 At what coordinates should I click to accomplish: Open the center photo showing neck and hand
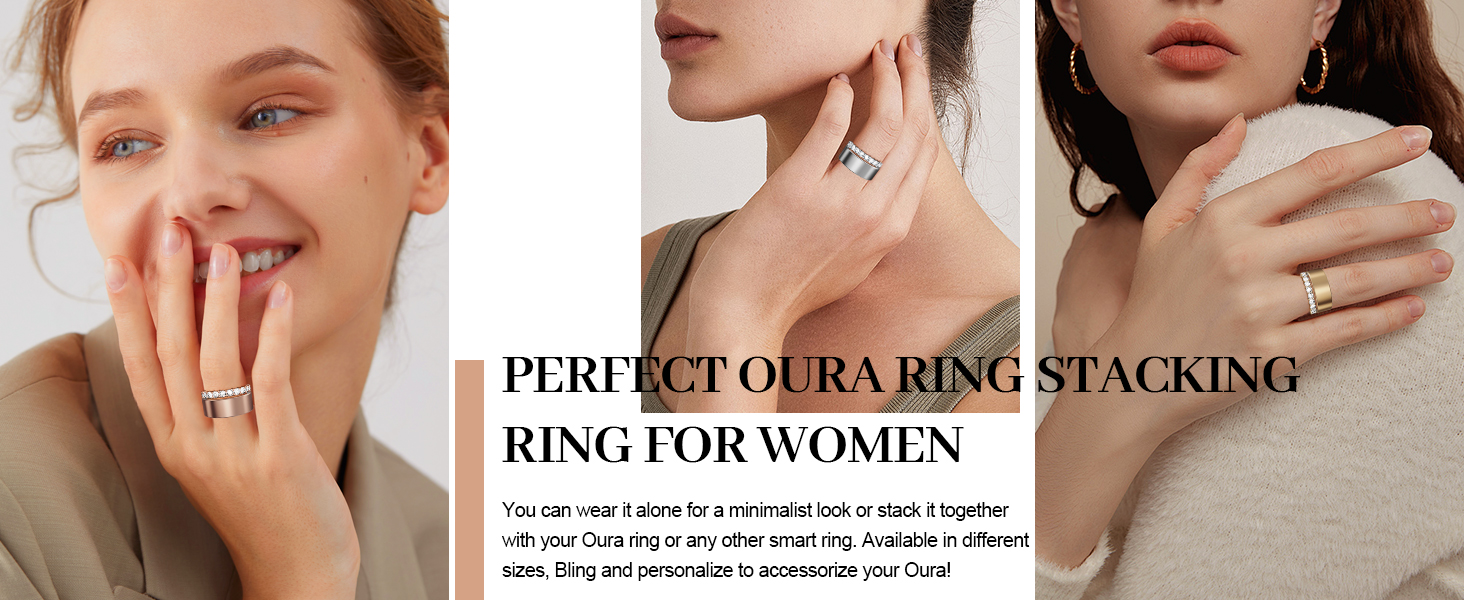click(830, 206)
